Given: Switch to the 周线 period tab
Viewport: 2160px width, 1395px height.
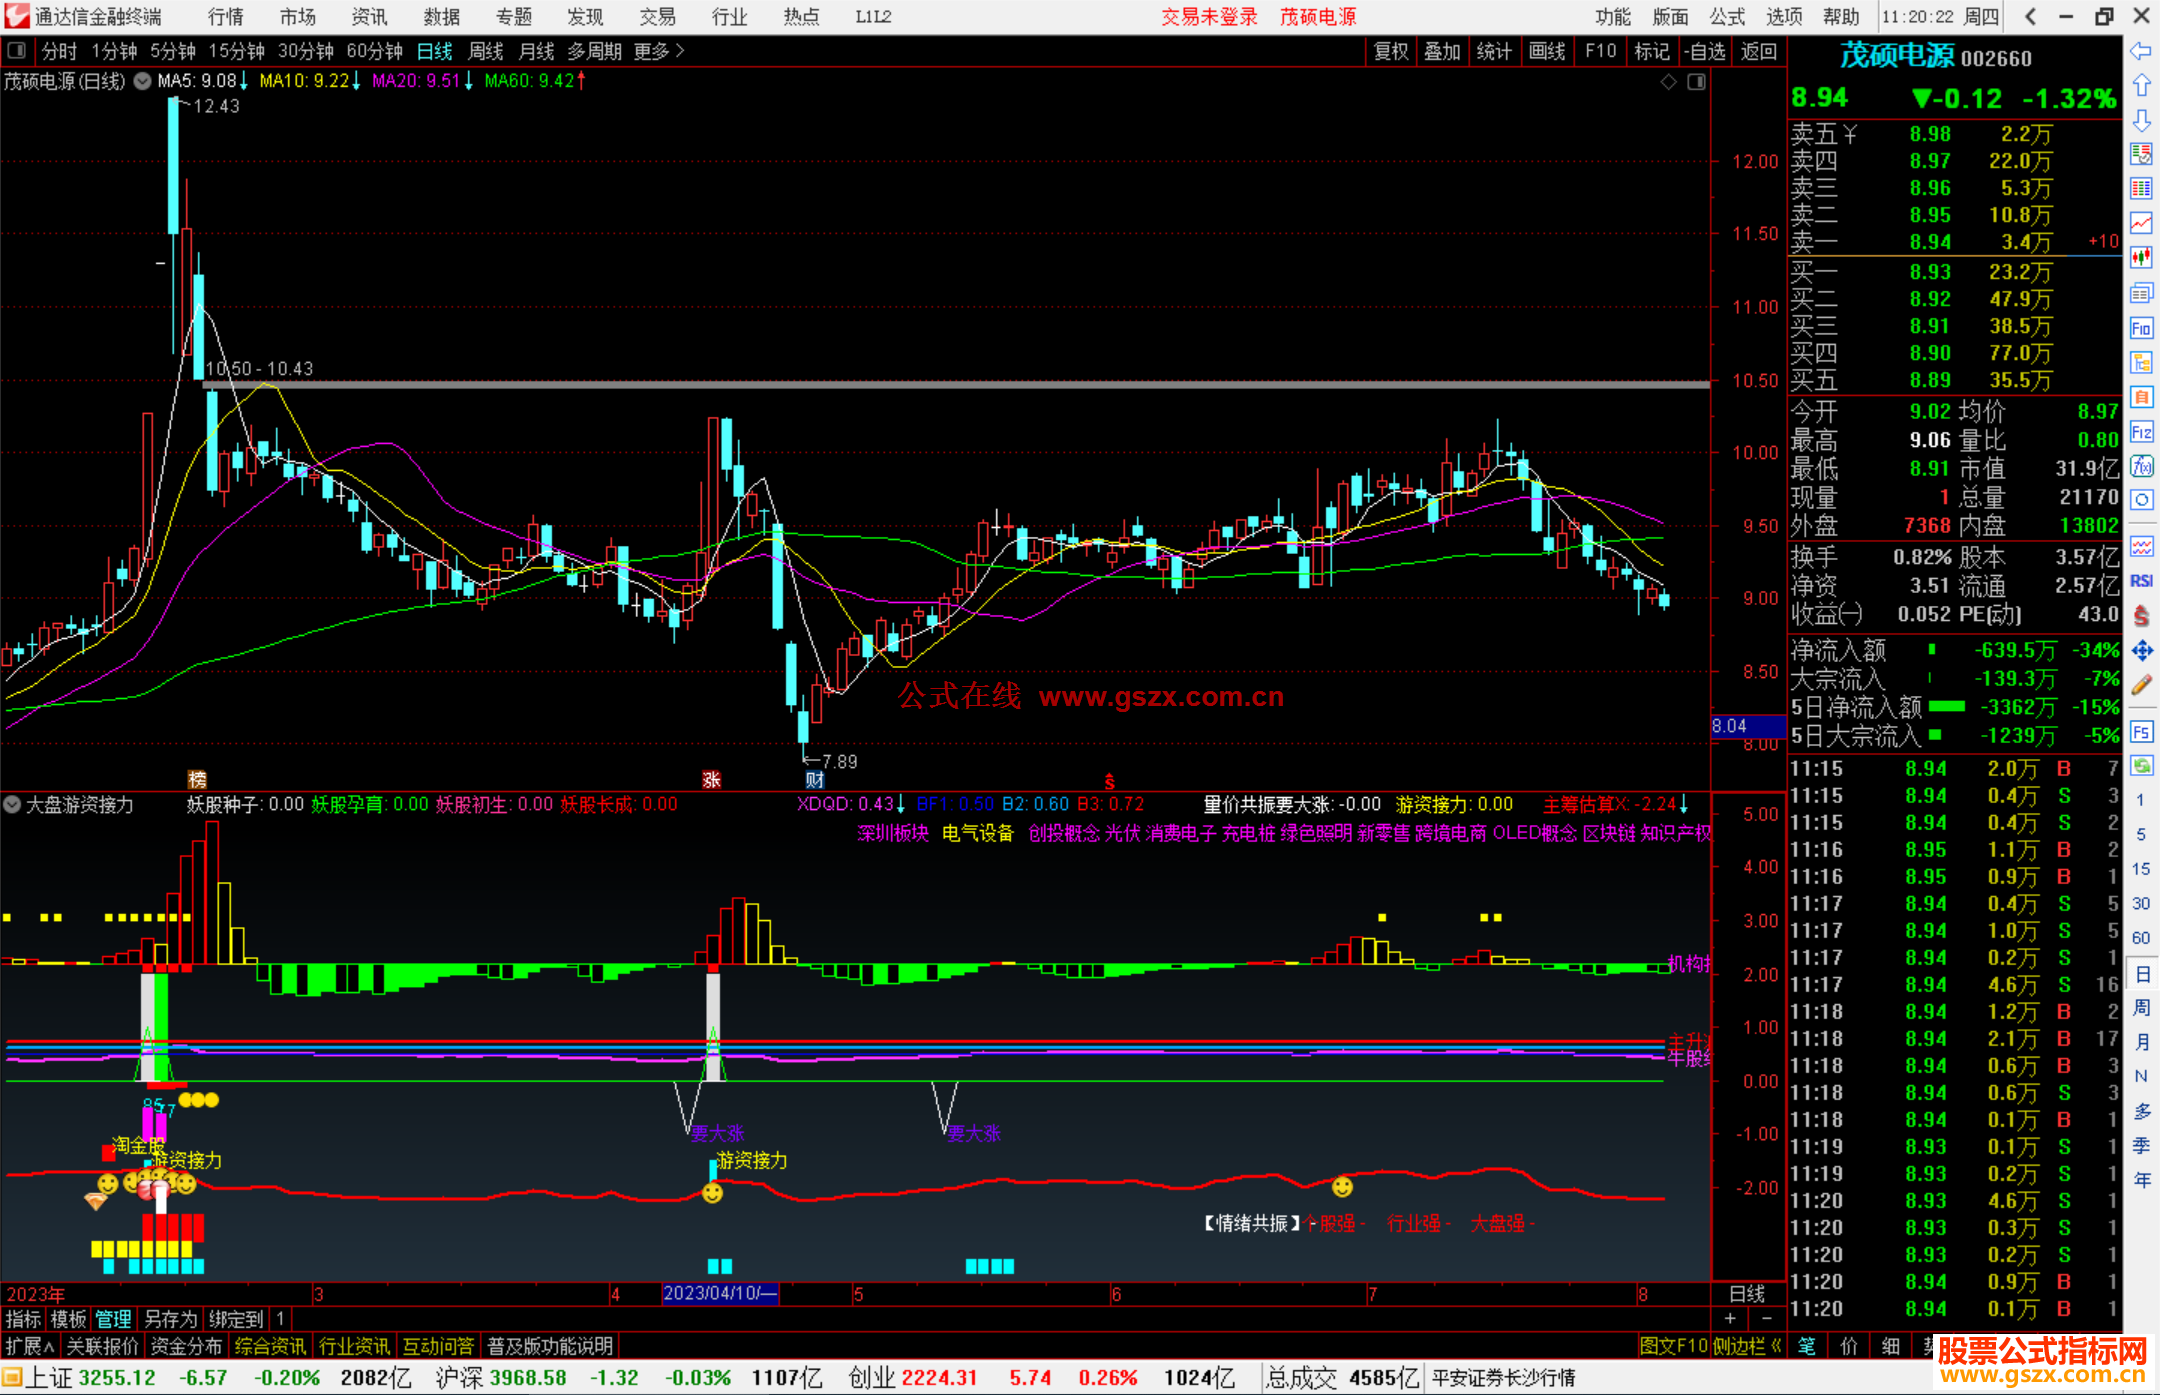Looking at the screenshot, I should click(486, 51).
